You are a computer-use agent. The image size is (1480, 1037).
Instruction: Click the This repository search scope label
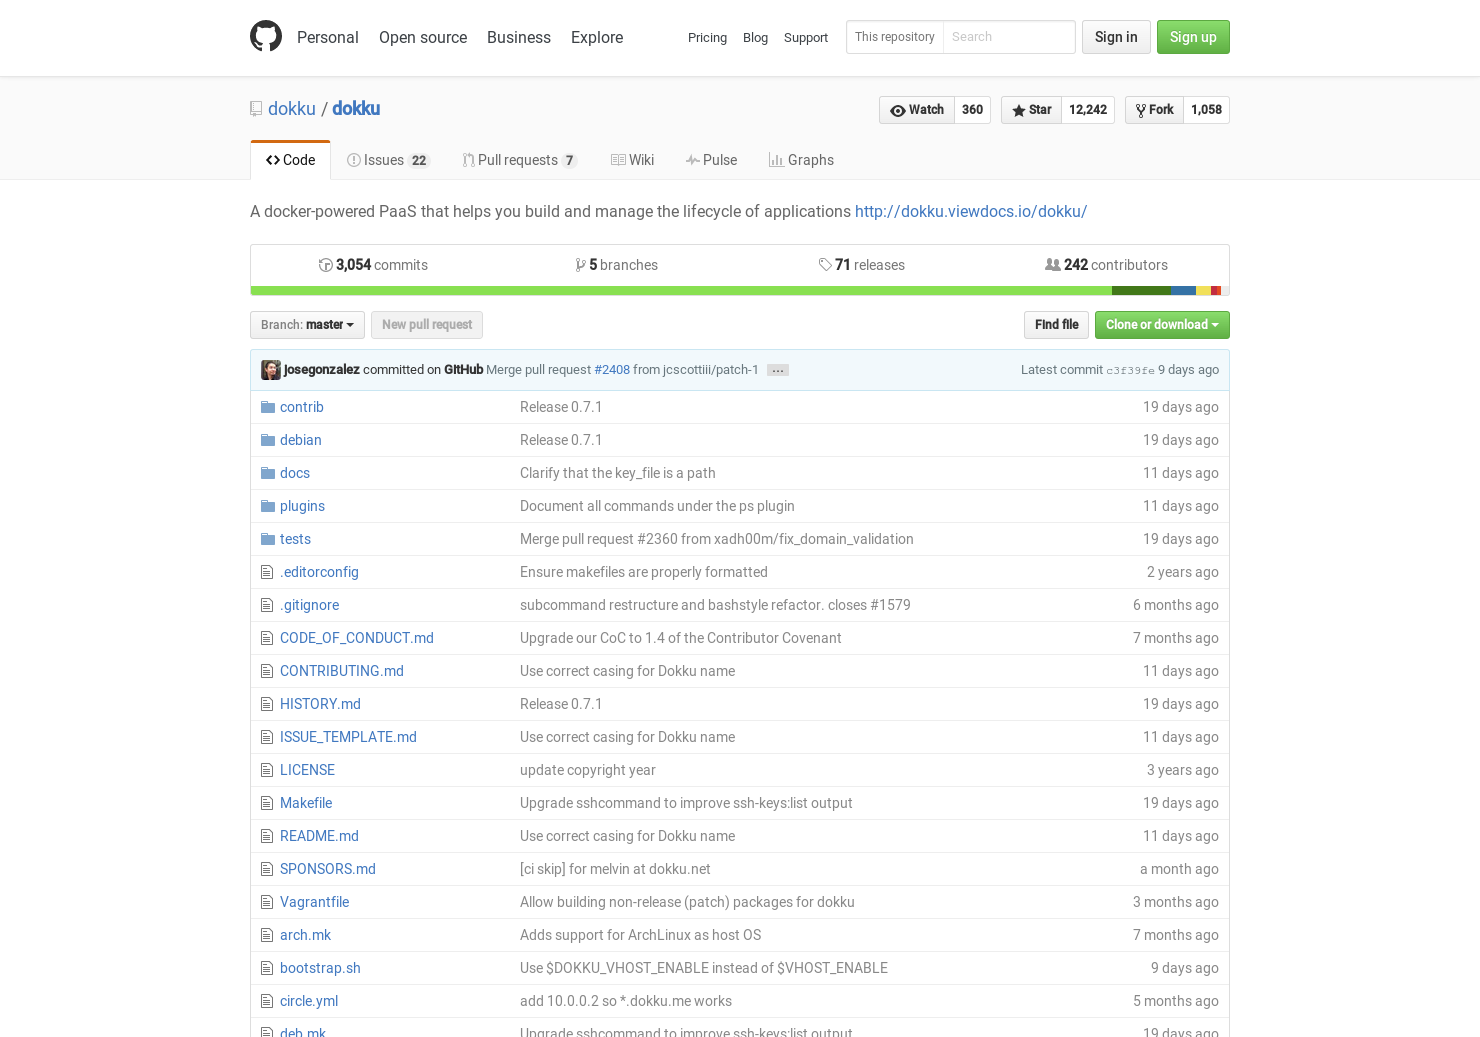click(895, 37)
